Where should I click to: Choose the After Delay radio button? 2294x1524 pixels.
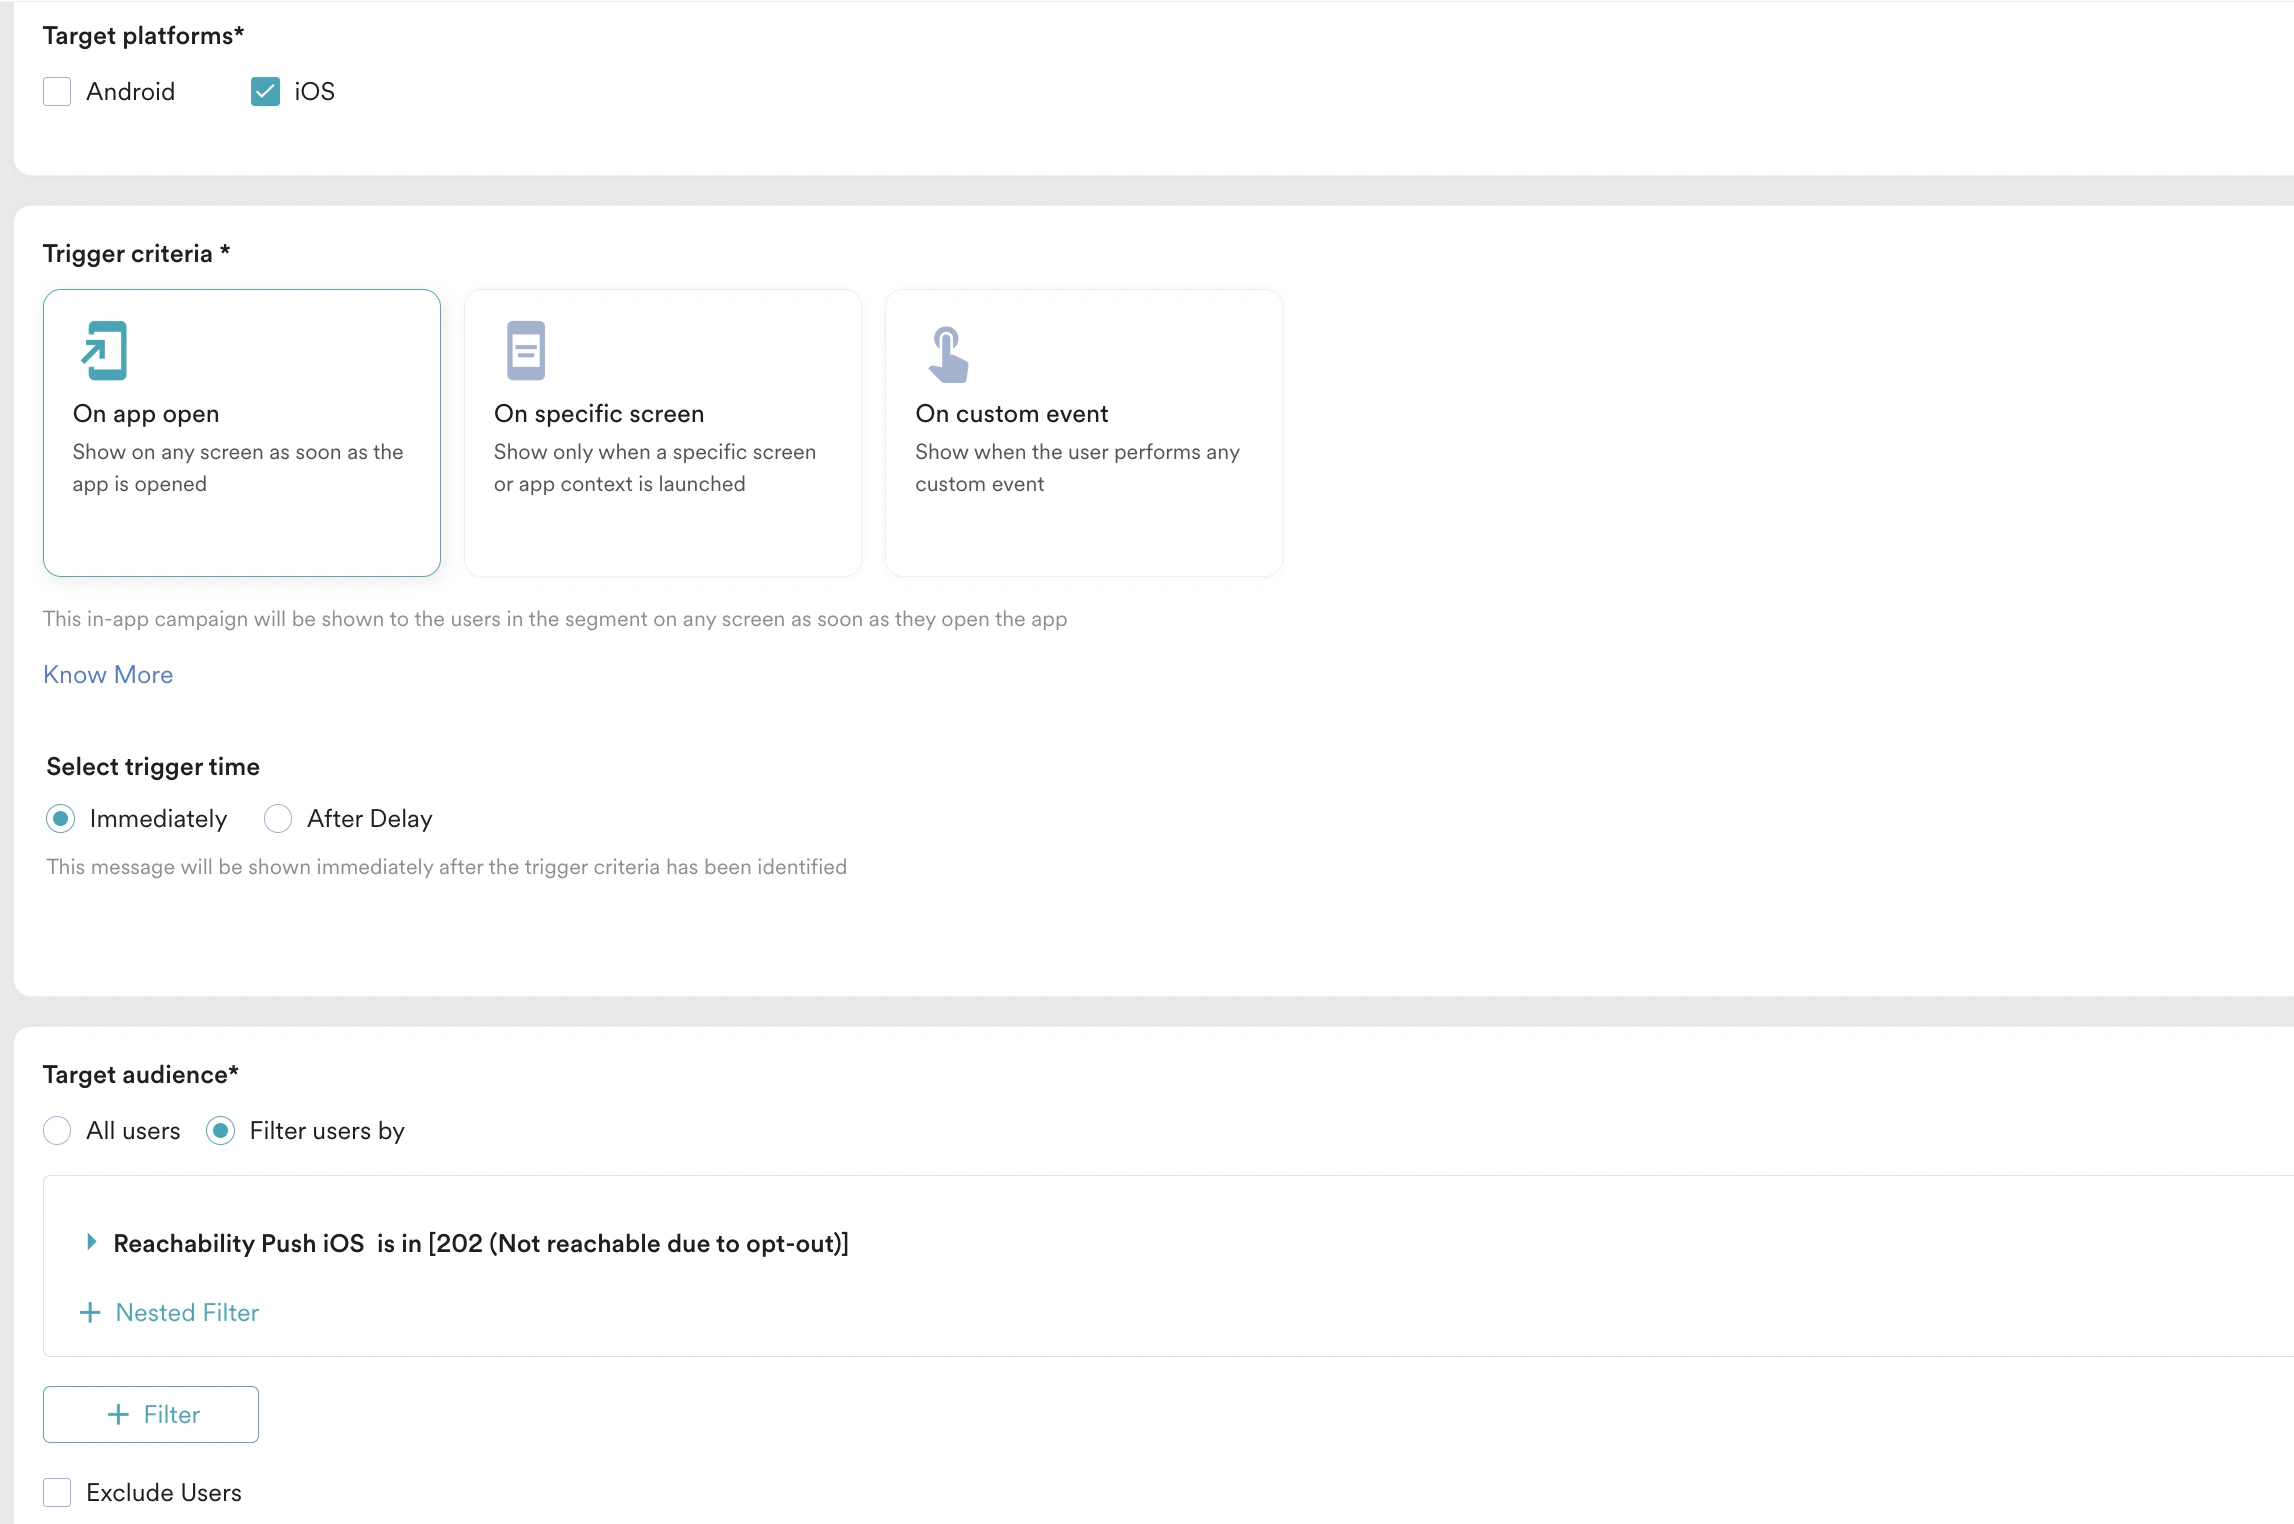(x=278, y=819)
